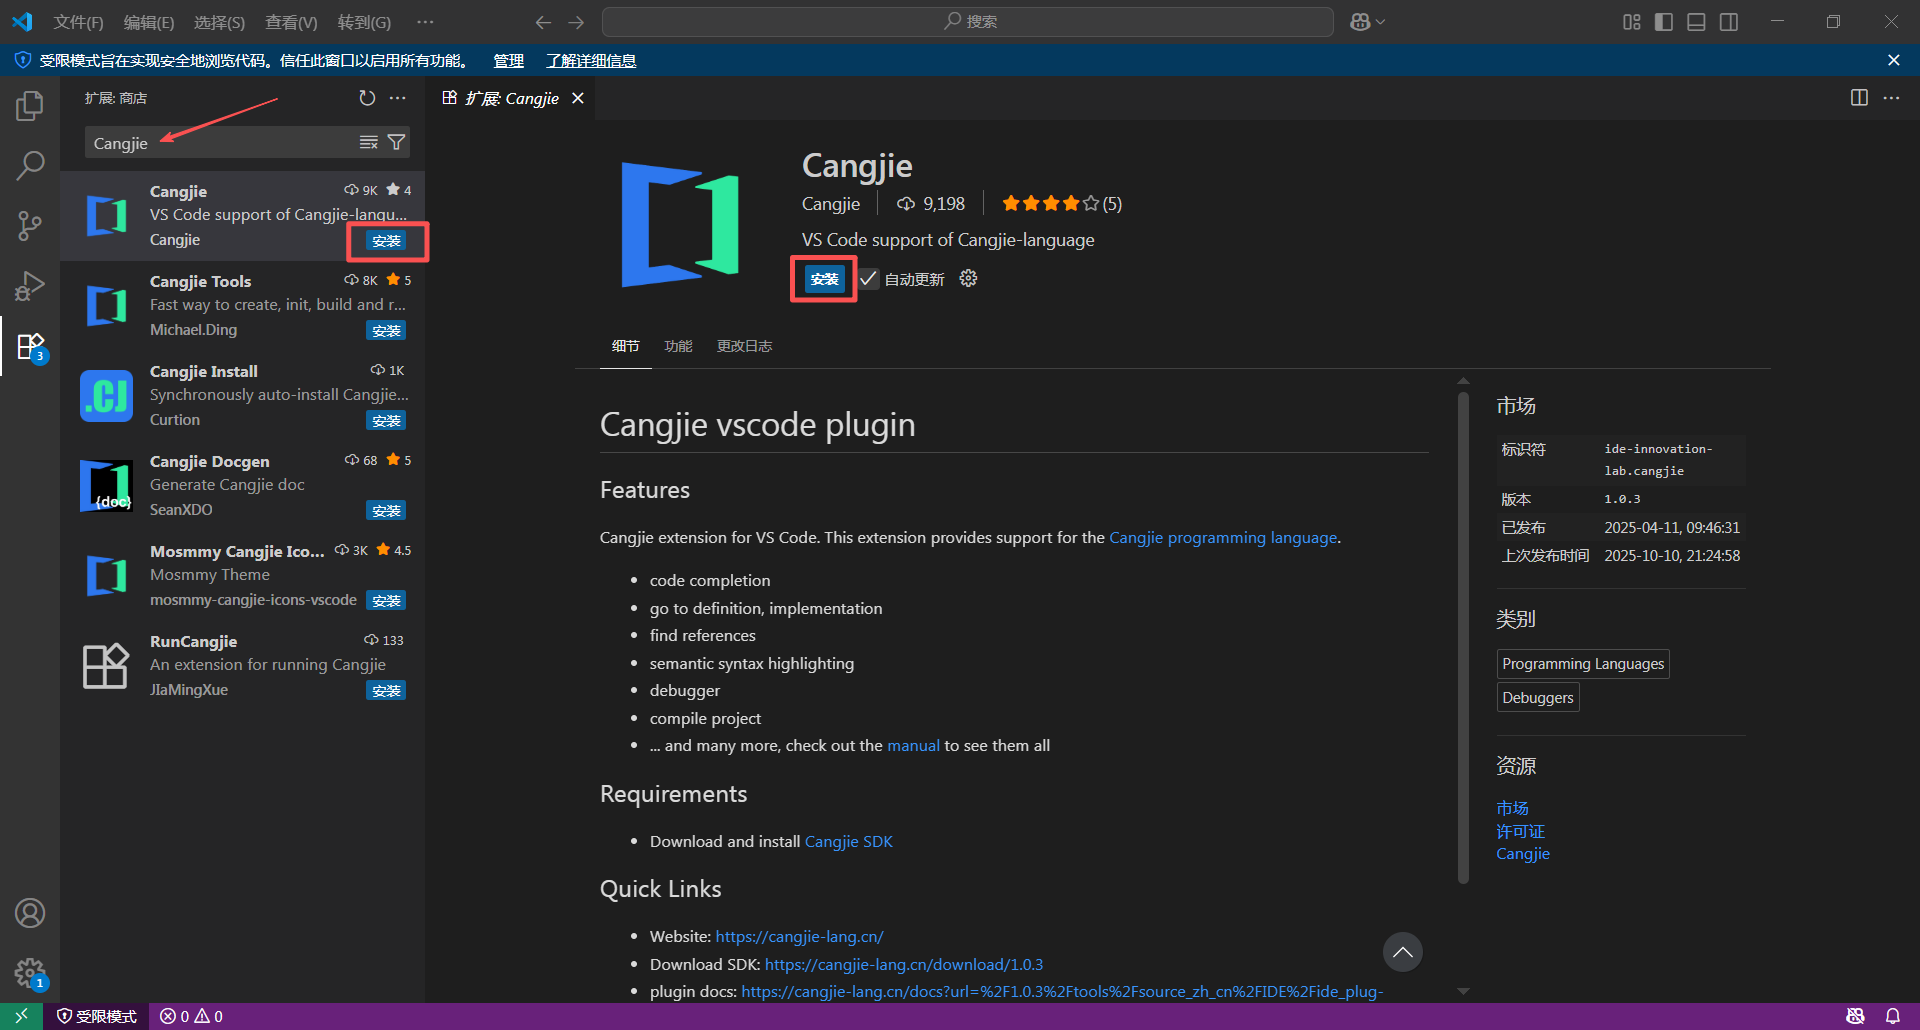This screenshot has width=1920, height=1030.
Task: Click the large Cangjie extension logo
Action: 680,225
